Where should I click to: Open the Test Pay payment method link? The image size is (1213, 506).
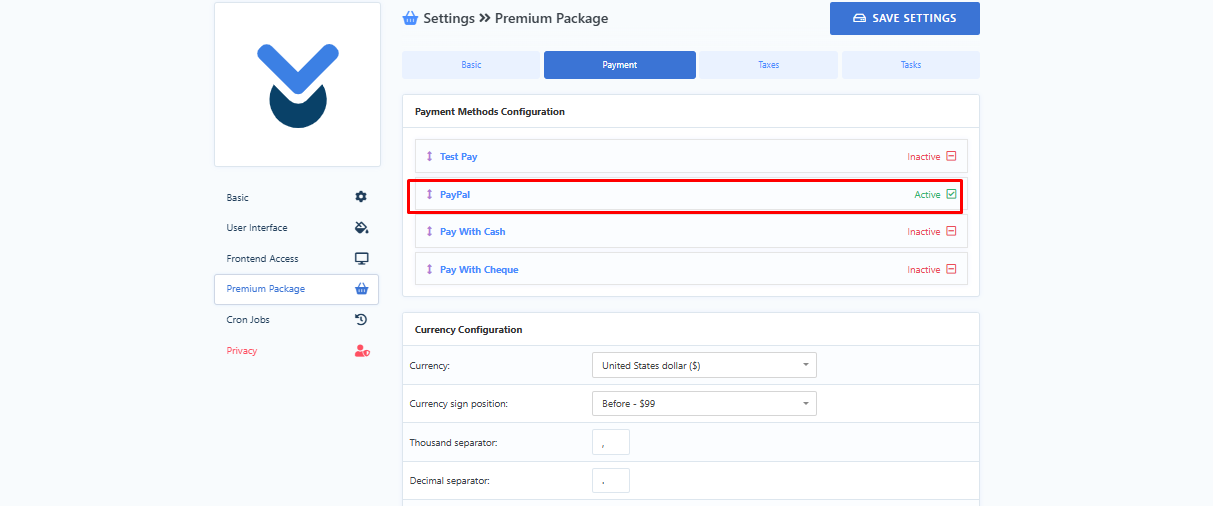pyautogui.click(x=459, y=157)
